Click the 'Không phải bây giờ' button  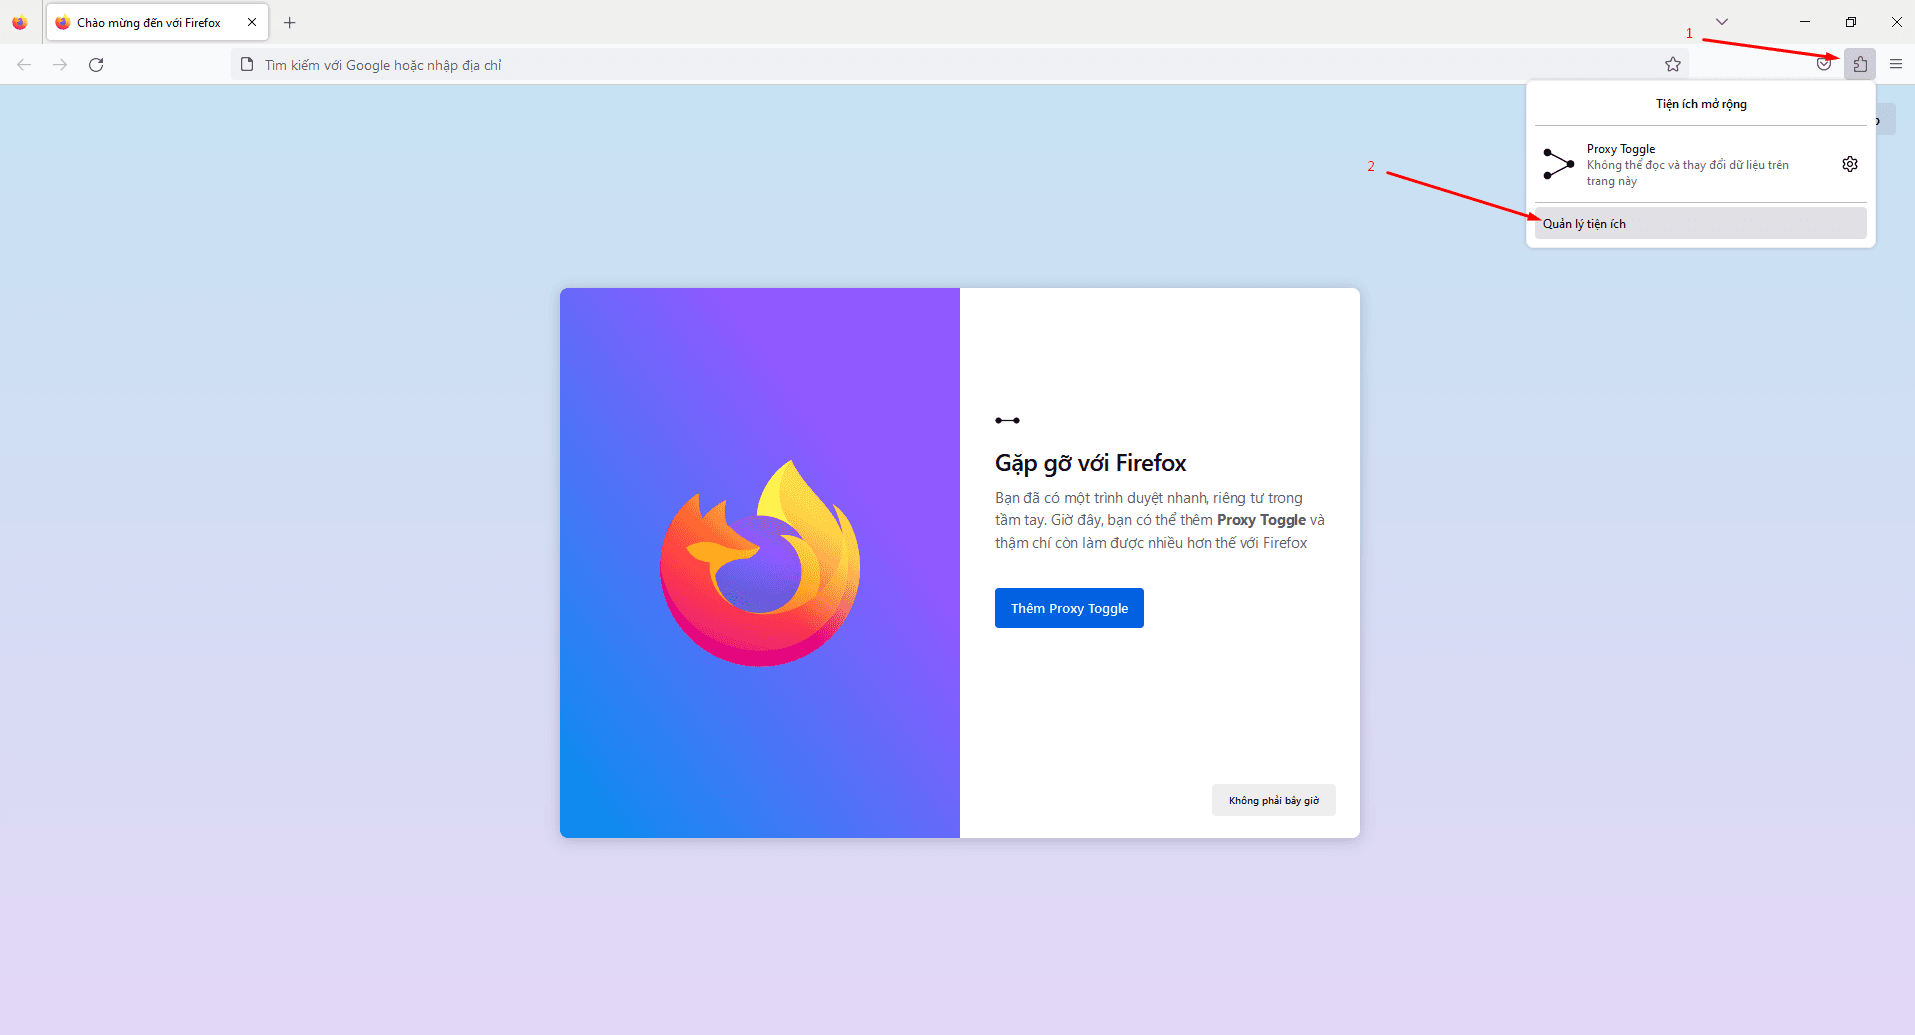(x=1273, y=800)
